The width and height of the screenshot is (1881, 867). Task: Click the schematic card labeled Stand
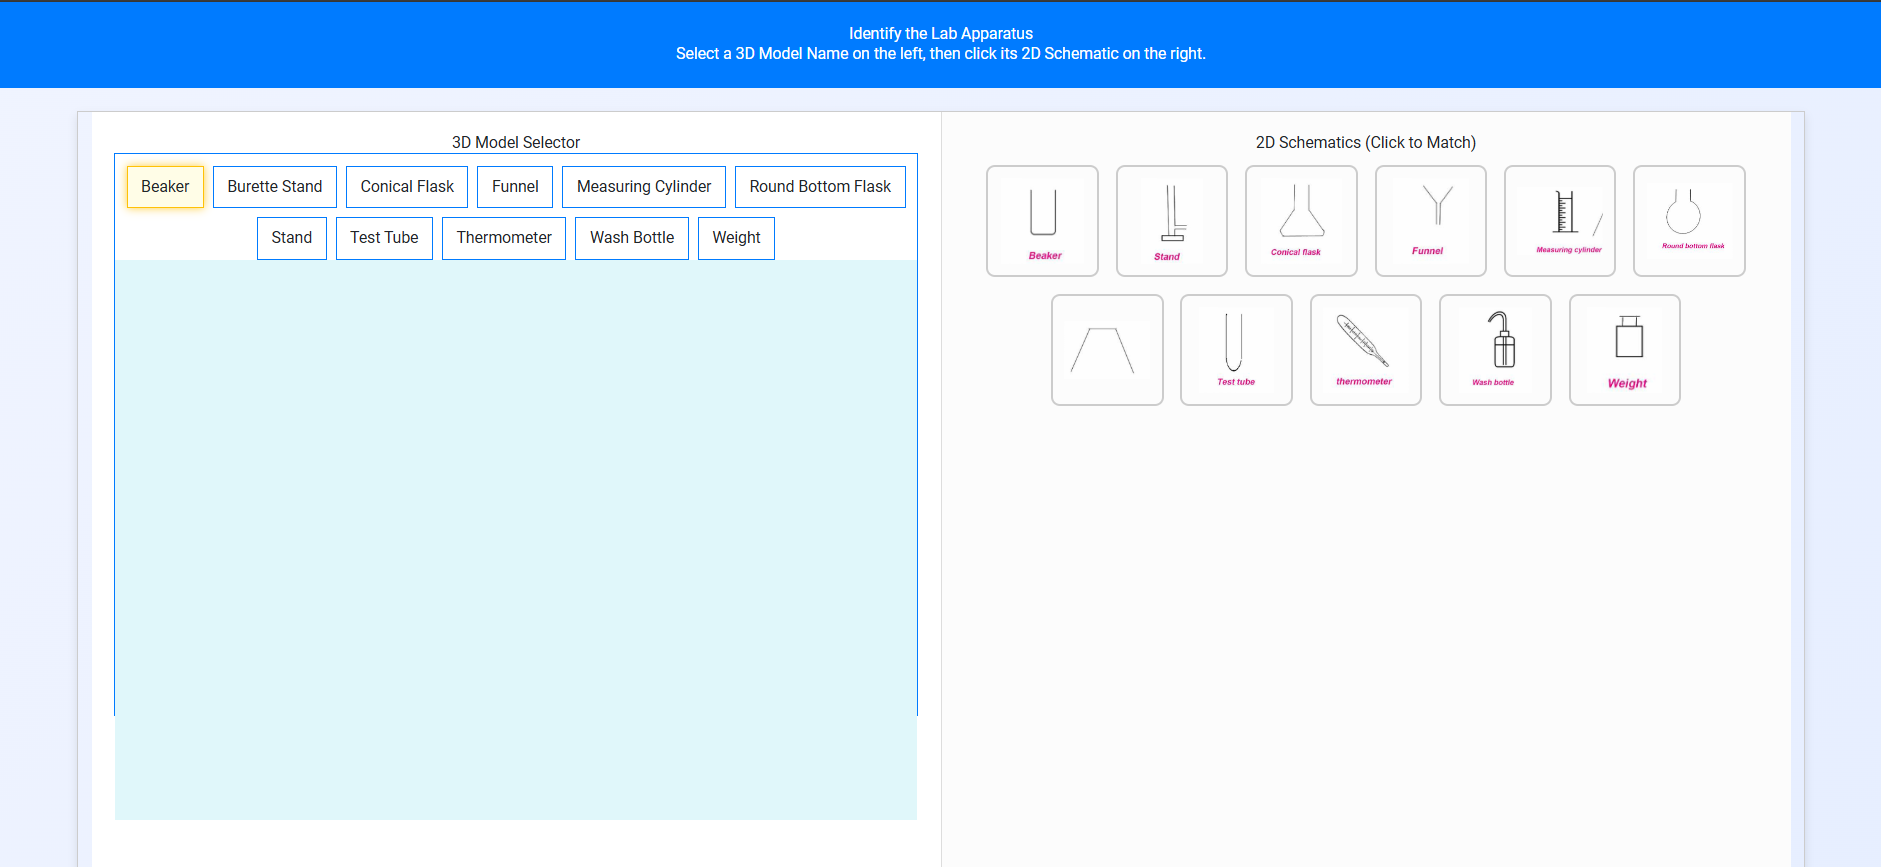[1171, 221]
